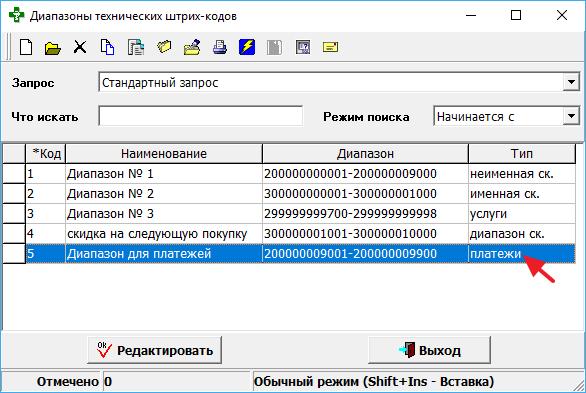Click the help question-mark toolbar icon
This screenshot has height=393, width=586.
(x=303, y=47)
